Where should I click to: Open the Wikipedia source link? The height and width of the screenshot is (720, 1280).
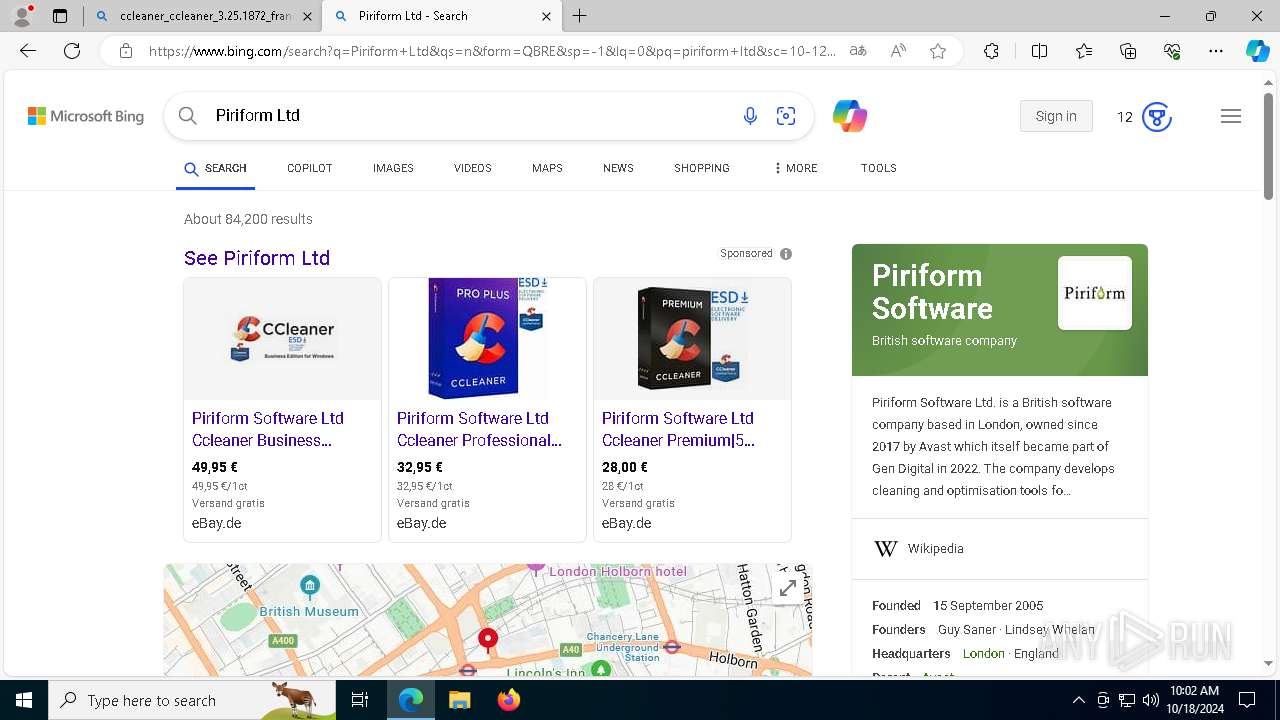tap(935, 549)
